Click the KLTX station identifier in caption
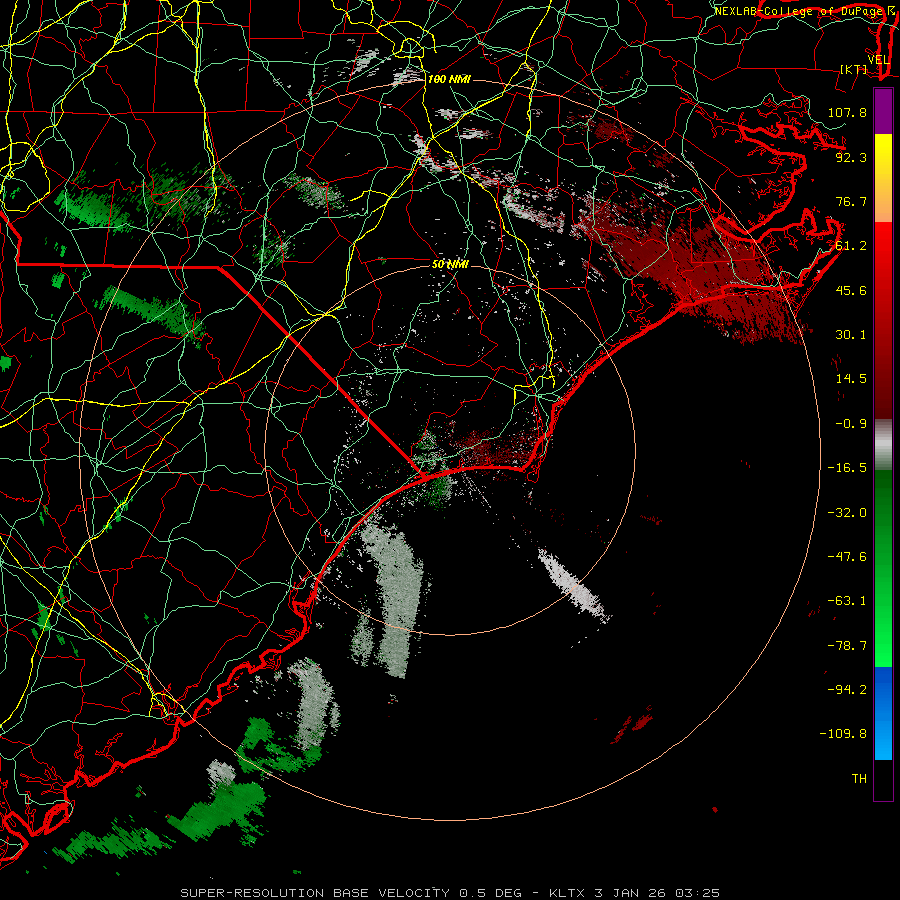900x900 pixels. click(567, 893)
